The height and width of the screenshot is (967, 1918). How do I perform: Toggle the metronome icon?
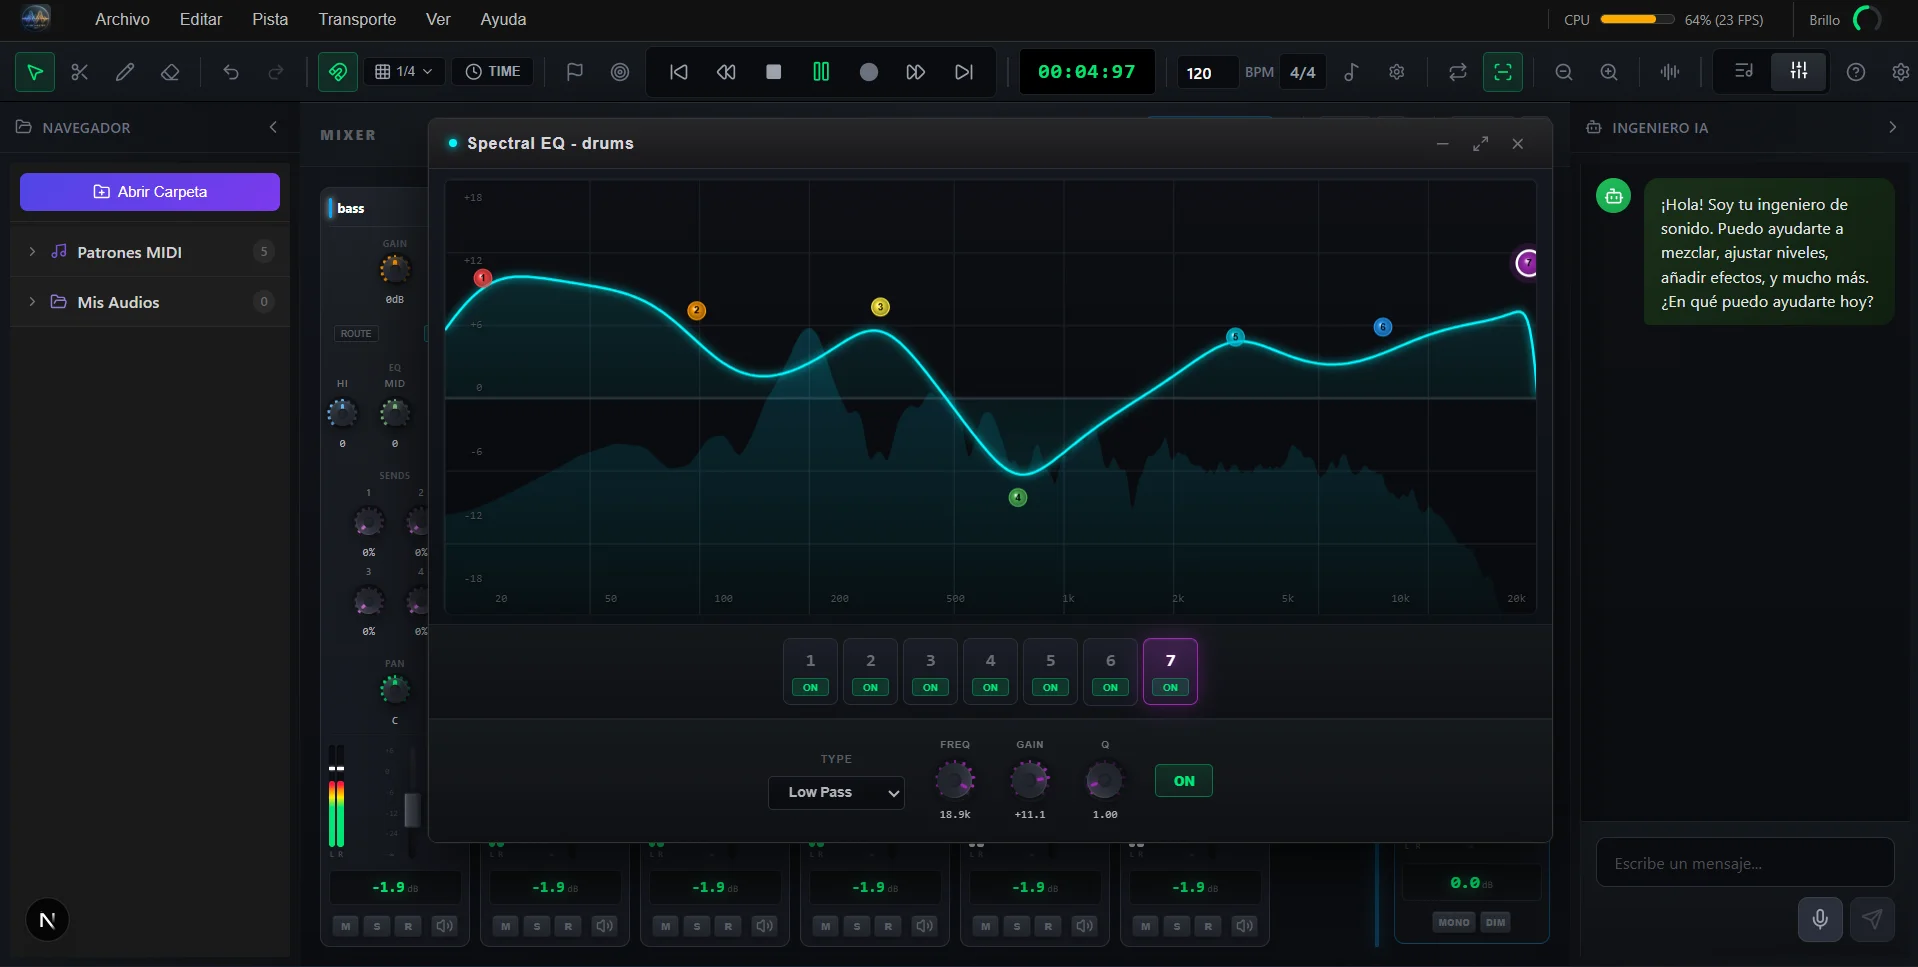pyautogui.click(x=1351, y=72)
